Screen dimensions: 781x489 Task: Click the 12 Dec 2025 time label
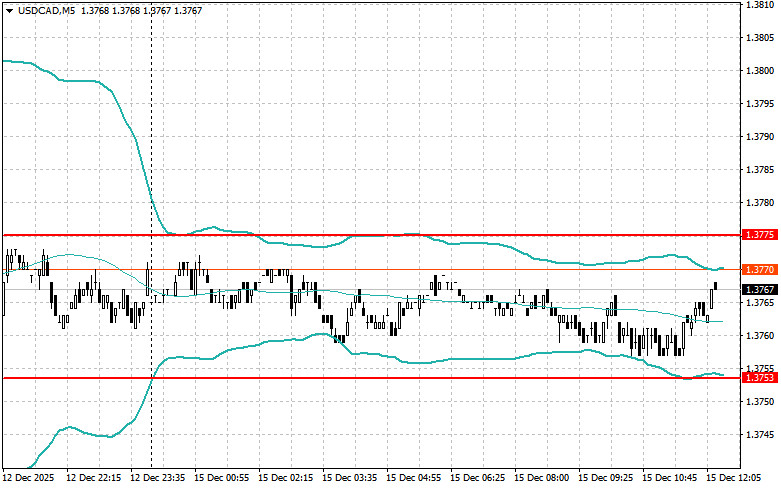[28, 478]
